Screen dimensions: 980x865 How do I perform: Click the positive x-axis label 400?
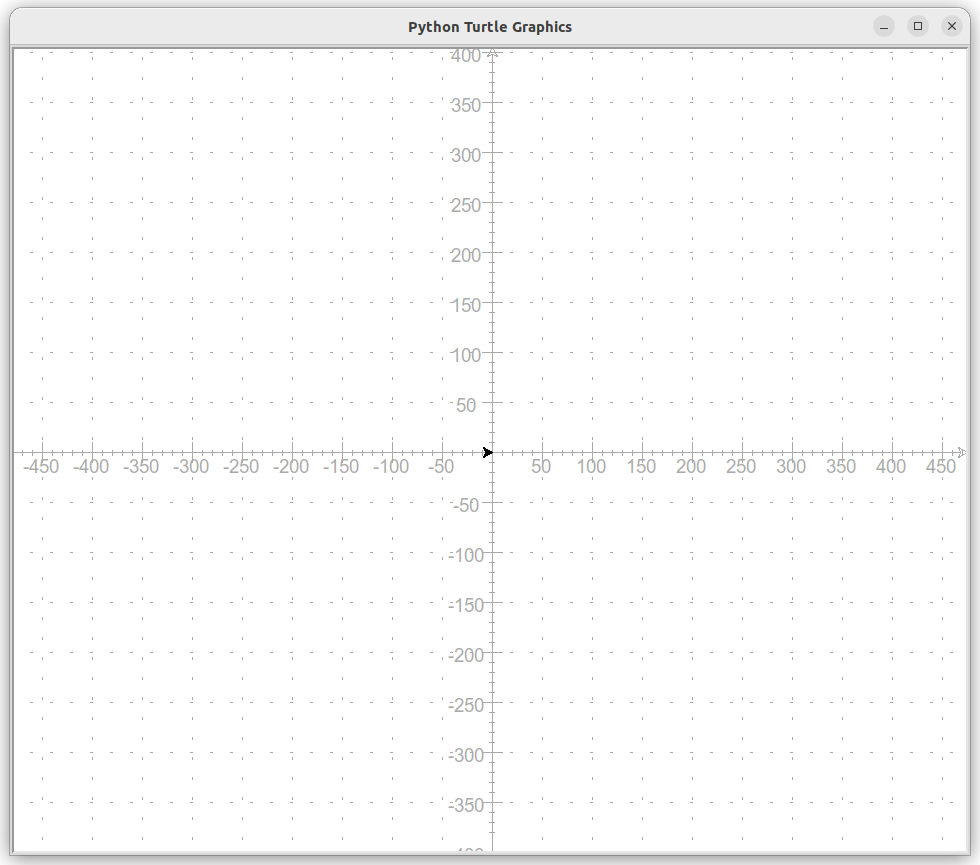(891, 466)
